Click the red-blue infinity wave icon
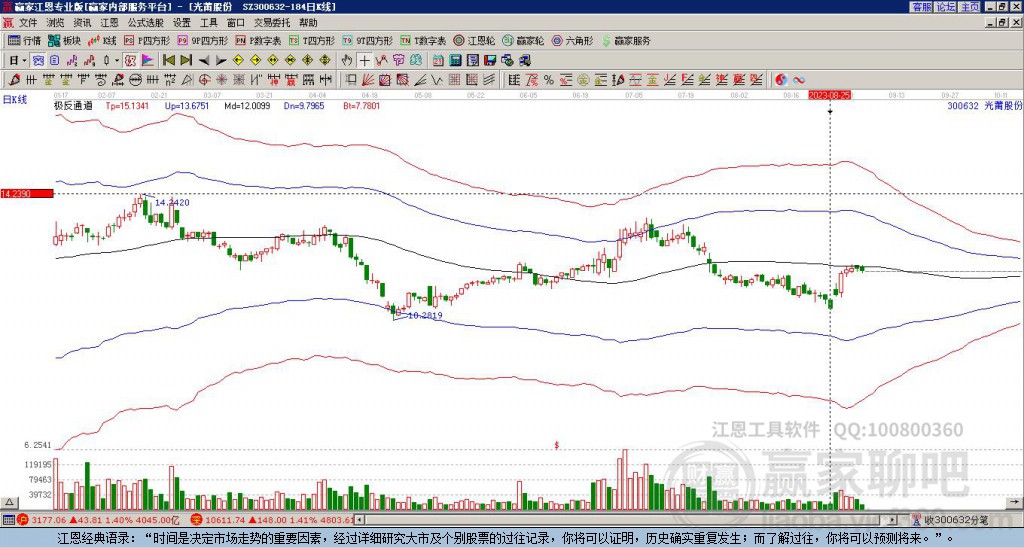The width and height of the screenshot is (1024, 548). coord(799,80)
